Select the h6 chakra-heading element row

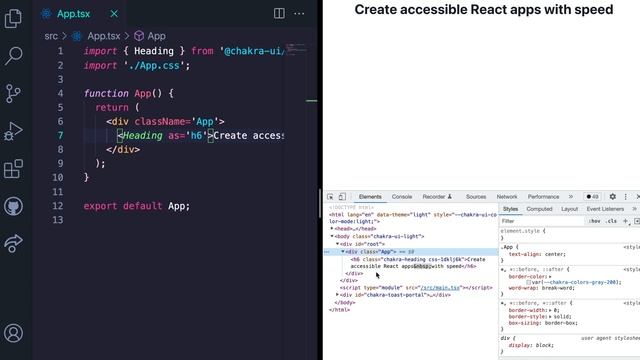coord(418,263)
